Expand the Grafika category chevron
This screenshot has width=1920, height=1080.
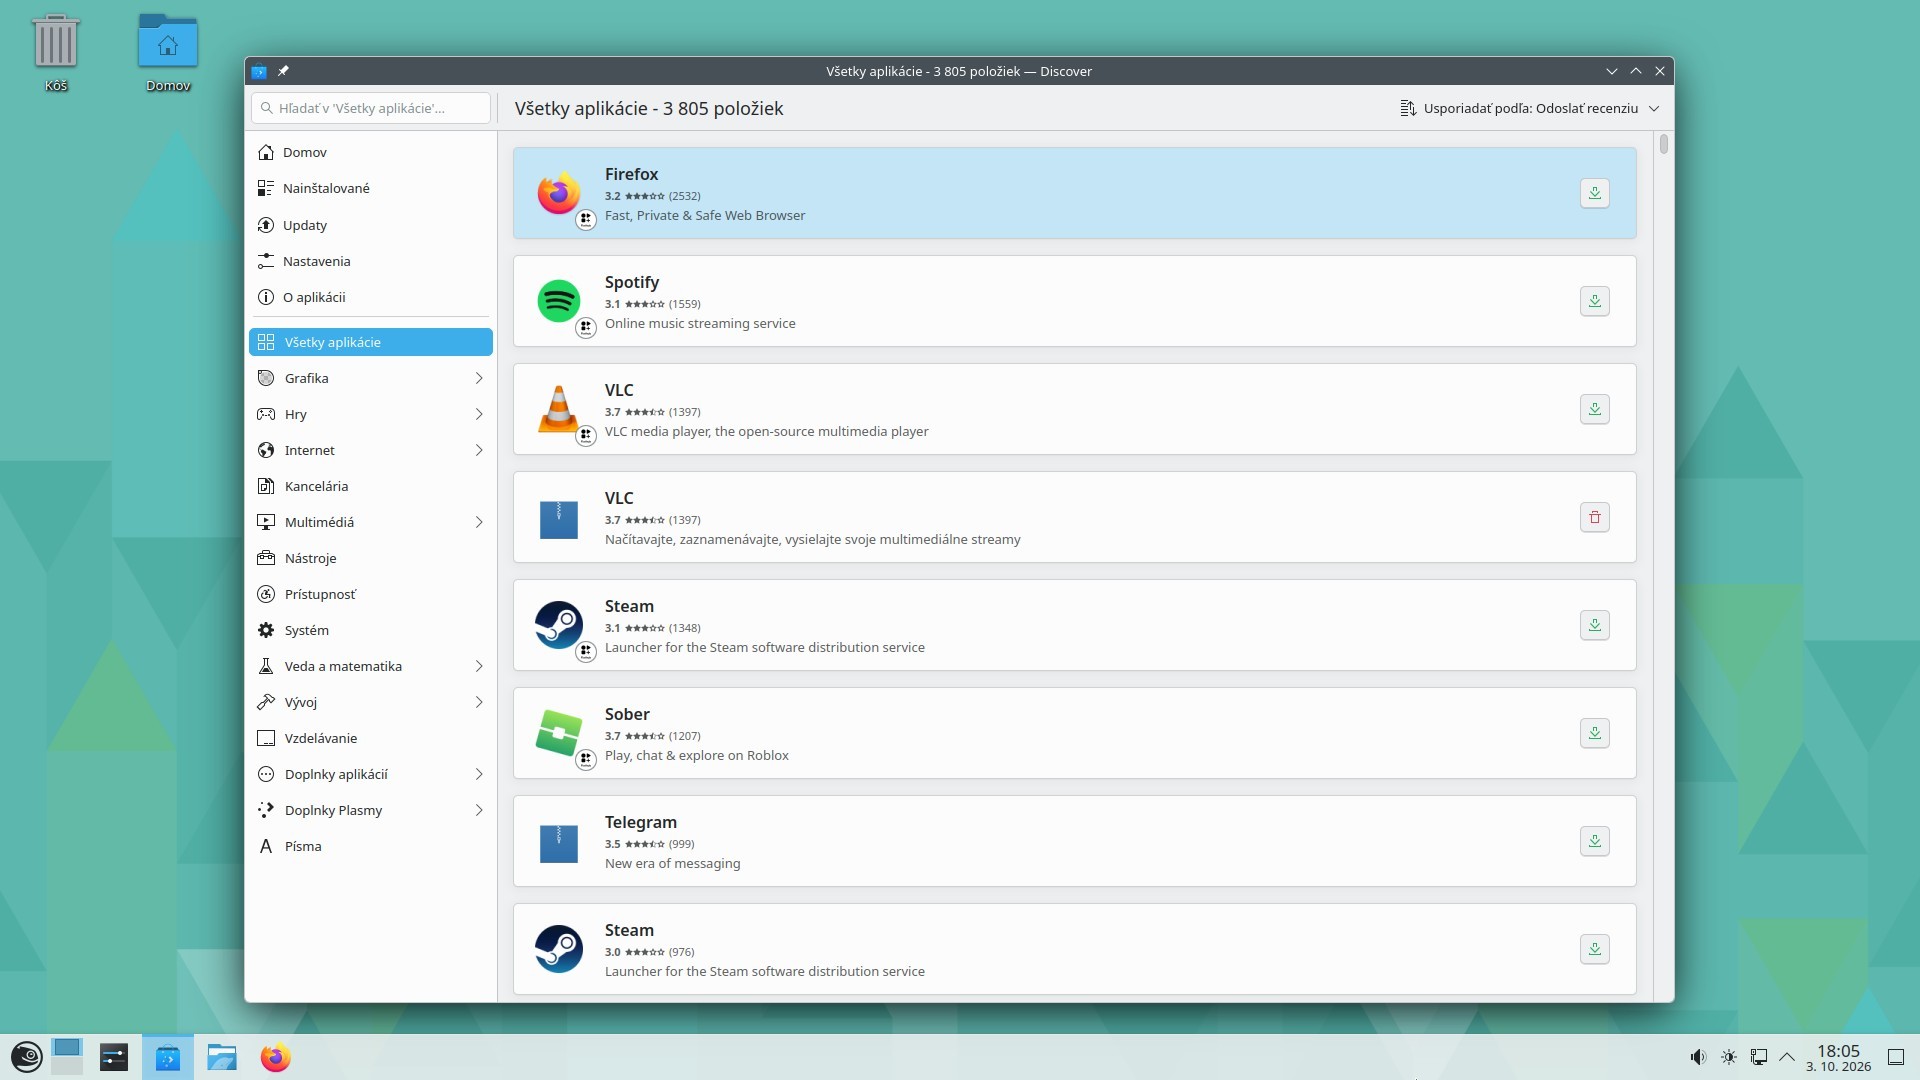pos(479,378)
